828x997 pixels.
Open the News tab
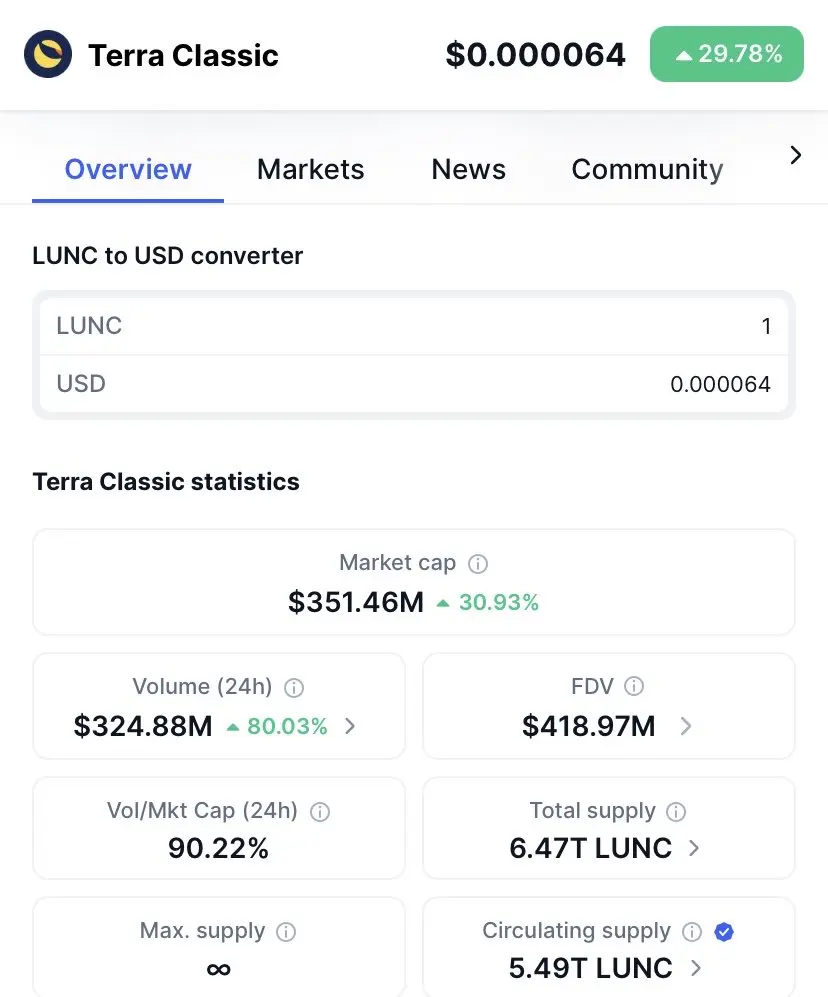point(468,169)
